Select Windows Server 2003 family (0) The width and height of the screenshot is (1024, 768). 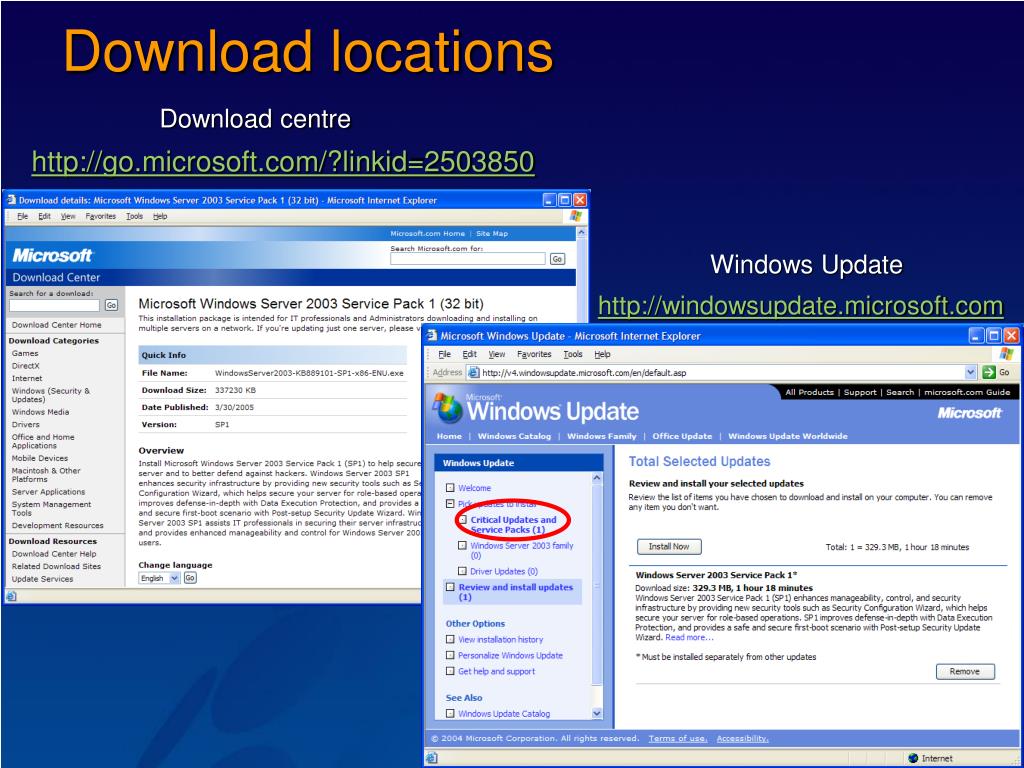click(x=522, y=550)
